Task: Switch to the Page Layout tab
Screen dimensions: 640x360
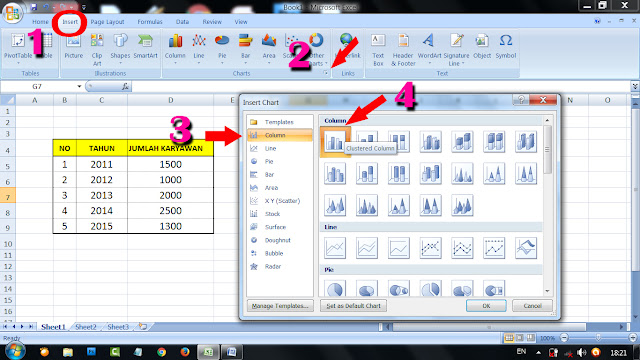Action: pyautogui.click(x=107, y=22)
